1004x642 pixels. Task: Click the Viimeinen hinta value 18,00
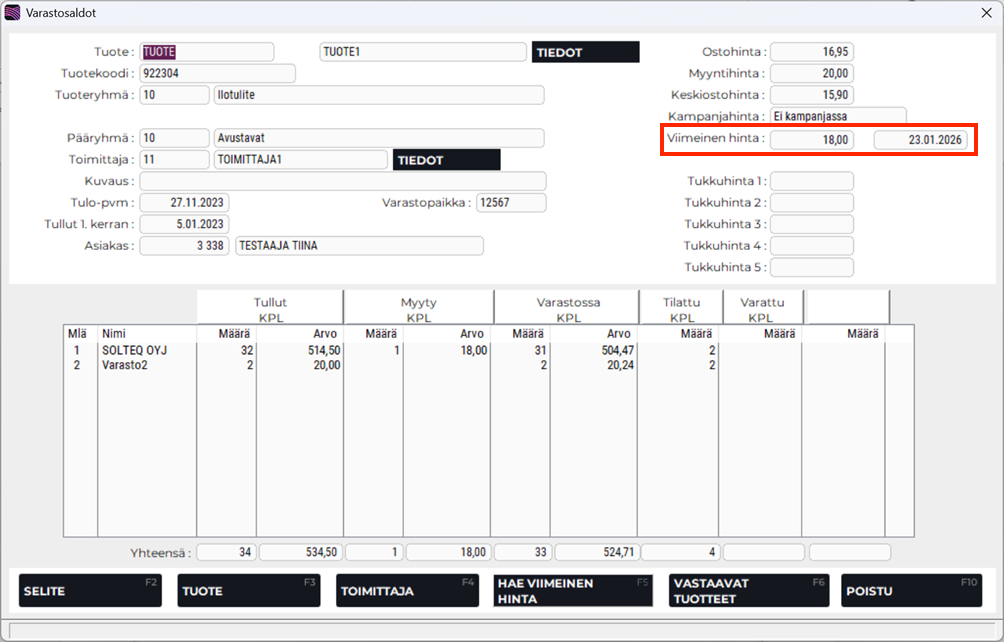pos(811,140)
